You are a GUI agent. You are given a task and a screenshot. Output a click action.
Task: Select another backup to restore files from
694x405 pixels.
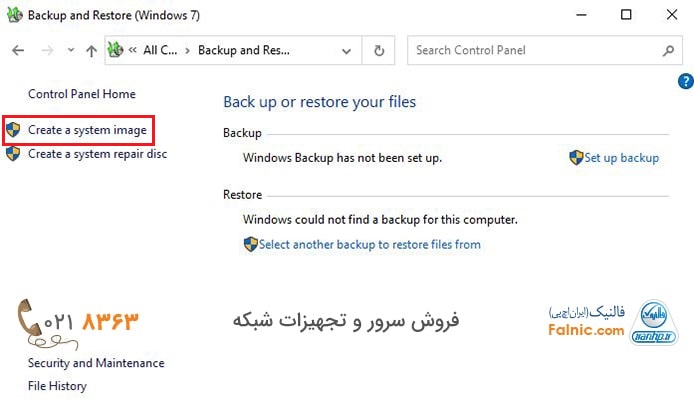[369, 244]
